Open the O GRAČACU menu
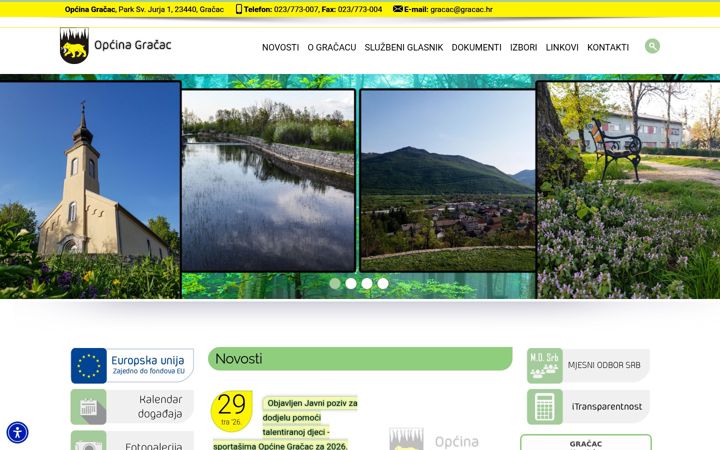The image size is (720, 450). pos(332,47)
